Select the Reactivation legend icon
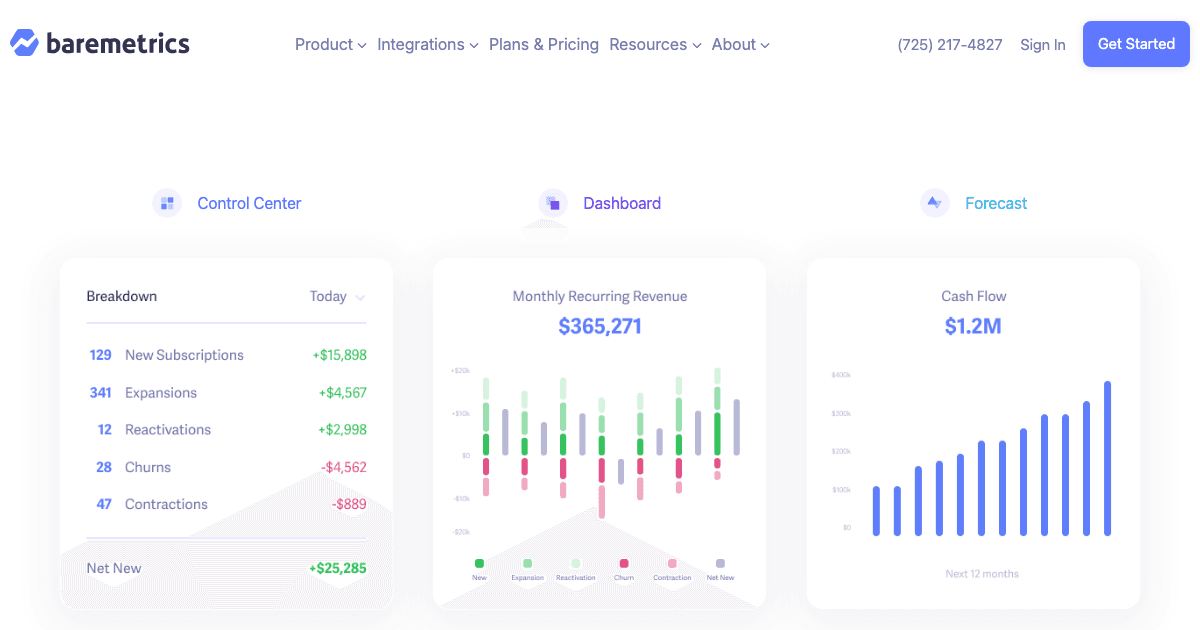Viewport: 1200px width, 630px height. pyautogui.click(x=576, y=563)
